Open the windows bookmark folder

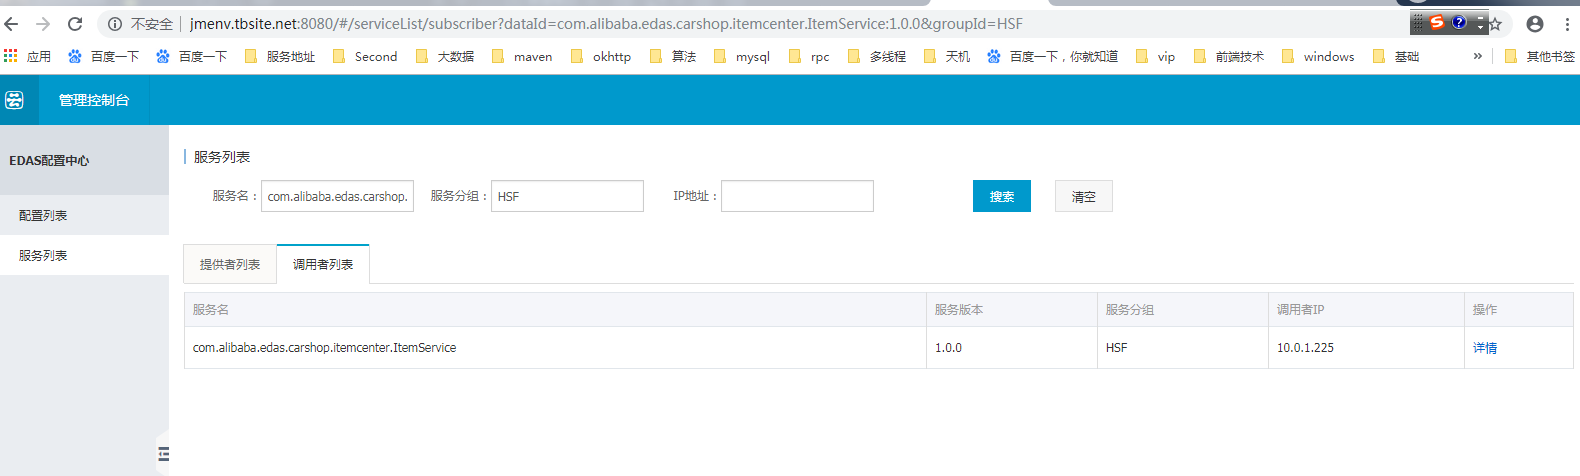(x=1318, y=57)
